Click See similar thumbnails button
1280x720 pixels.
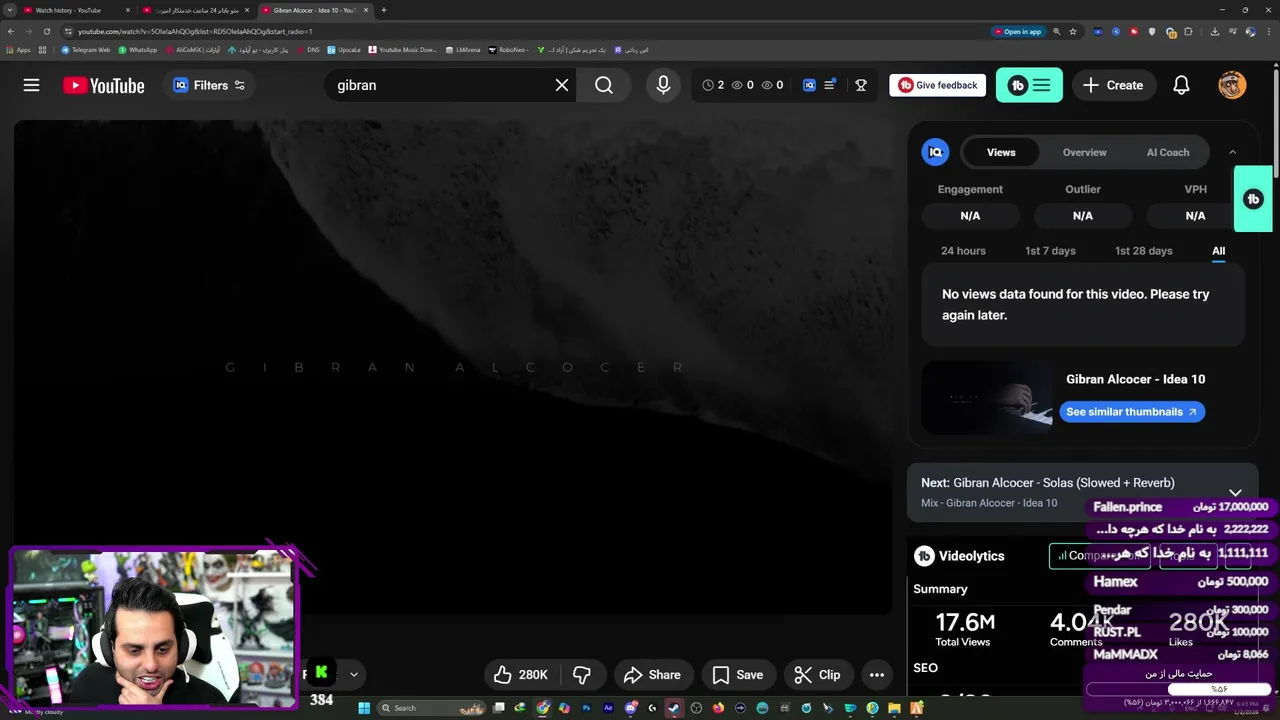(1131, 412)
